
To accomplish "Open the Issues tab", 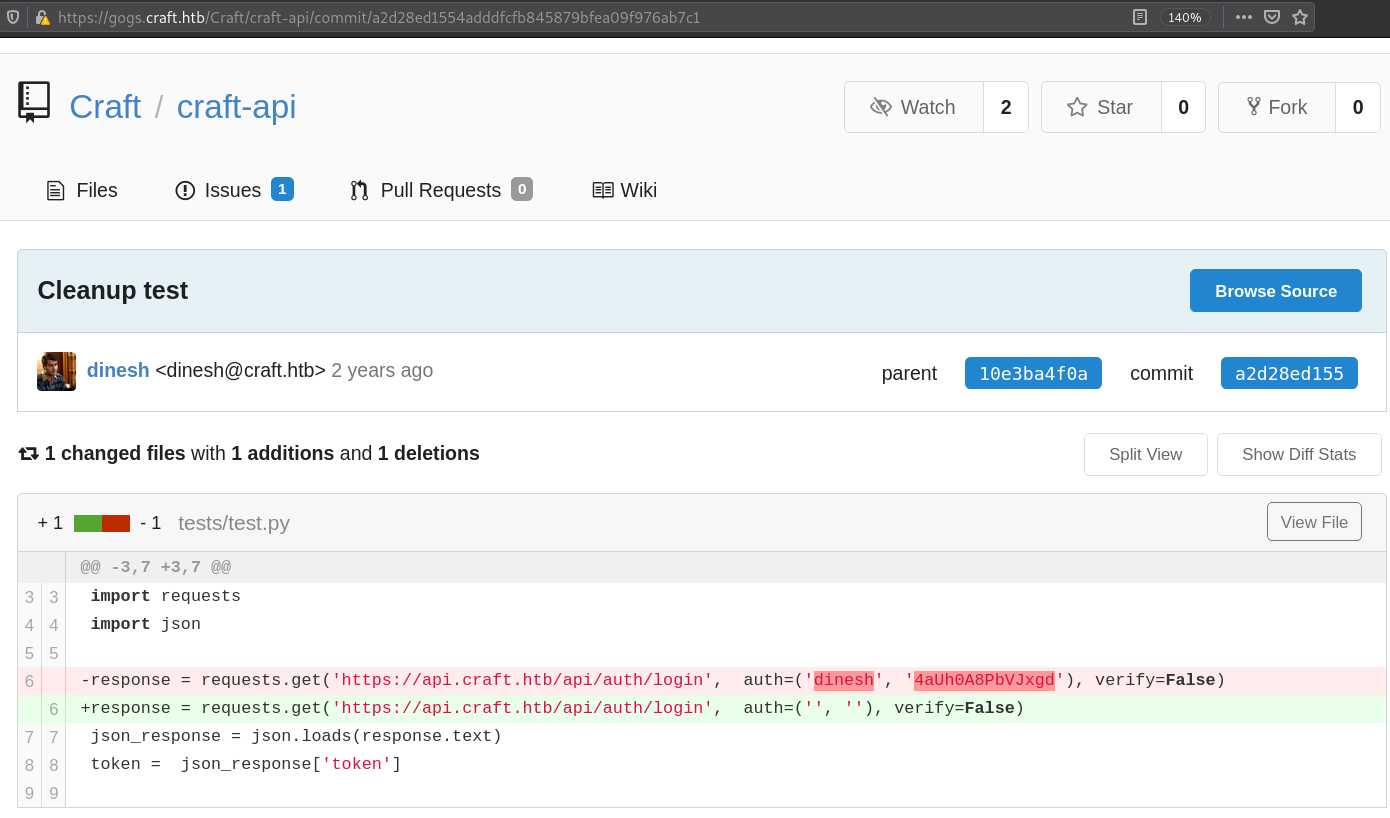I will 233,190.
